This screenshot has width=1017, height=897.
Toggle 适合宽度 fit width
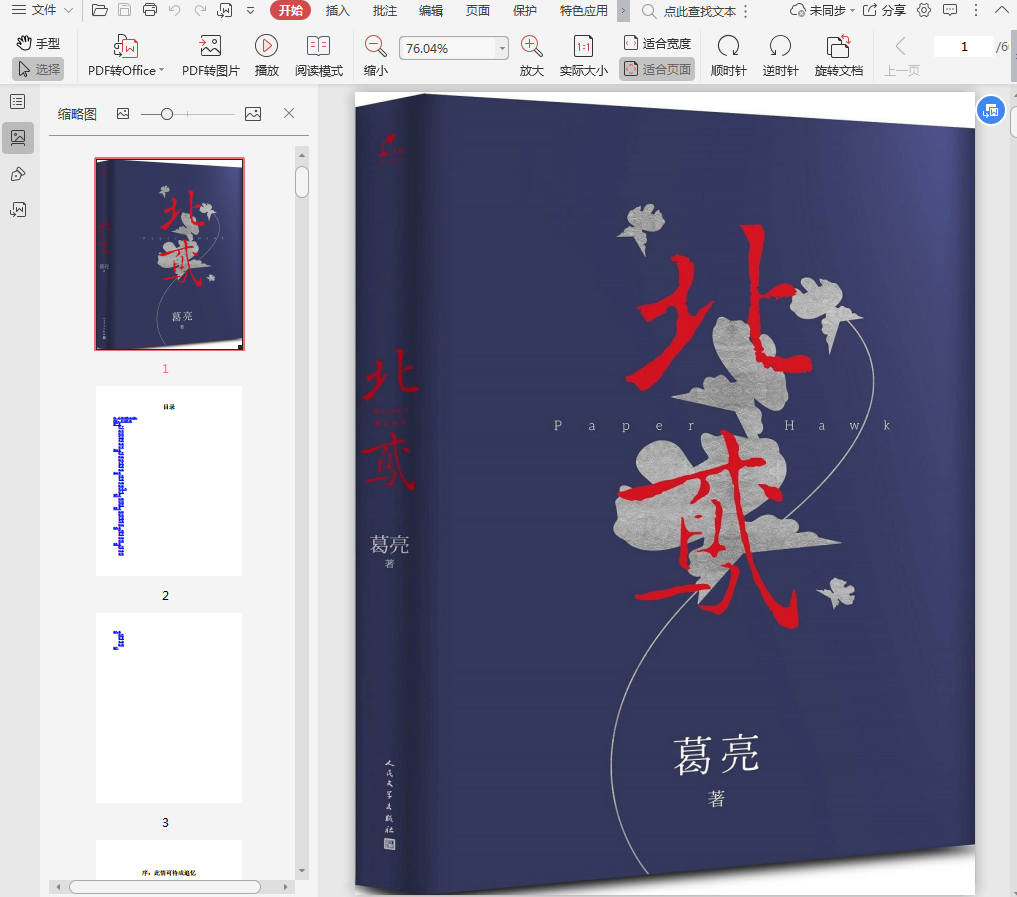[x=657, y=43]
